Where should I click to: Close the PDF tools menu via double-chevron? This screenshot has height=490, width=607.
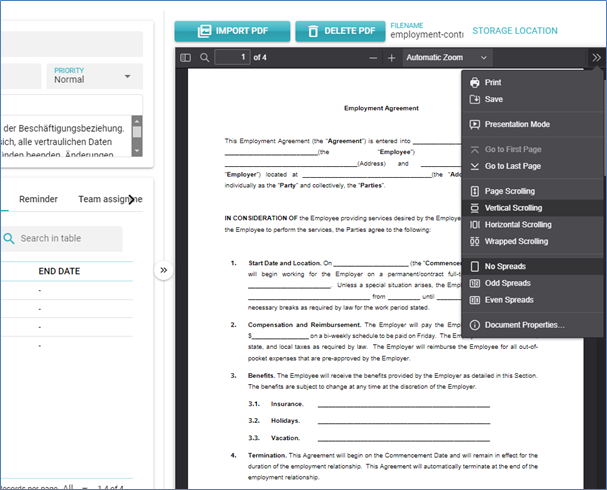596,58
